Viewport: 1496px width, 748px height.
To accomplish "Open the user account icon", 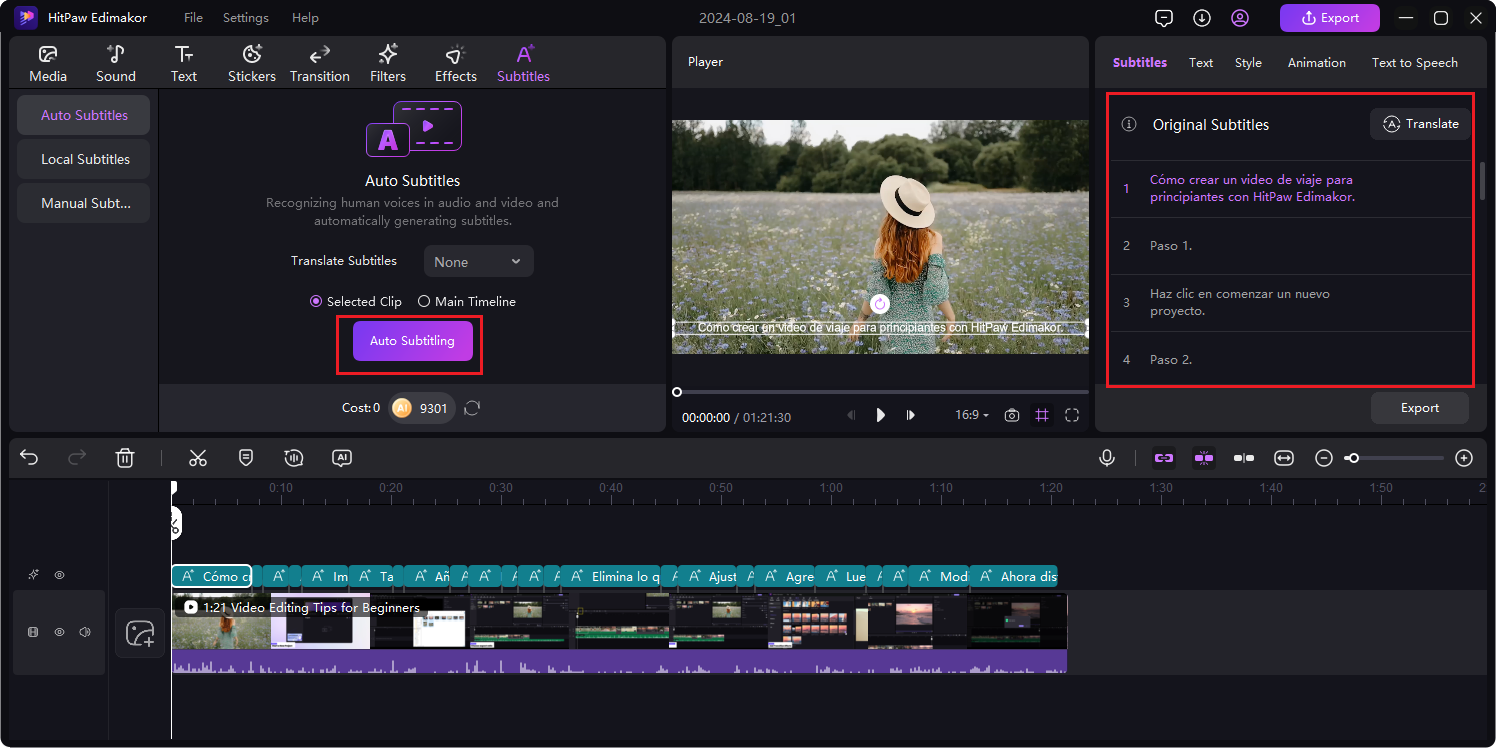I will pyautogui.click(x=1240, y=18).
